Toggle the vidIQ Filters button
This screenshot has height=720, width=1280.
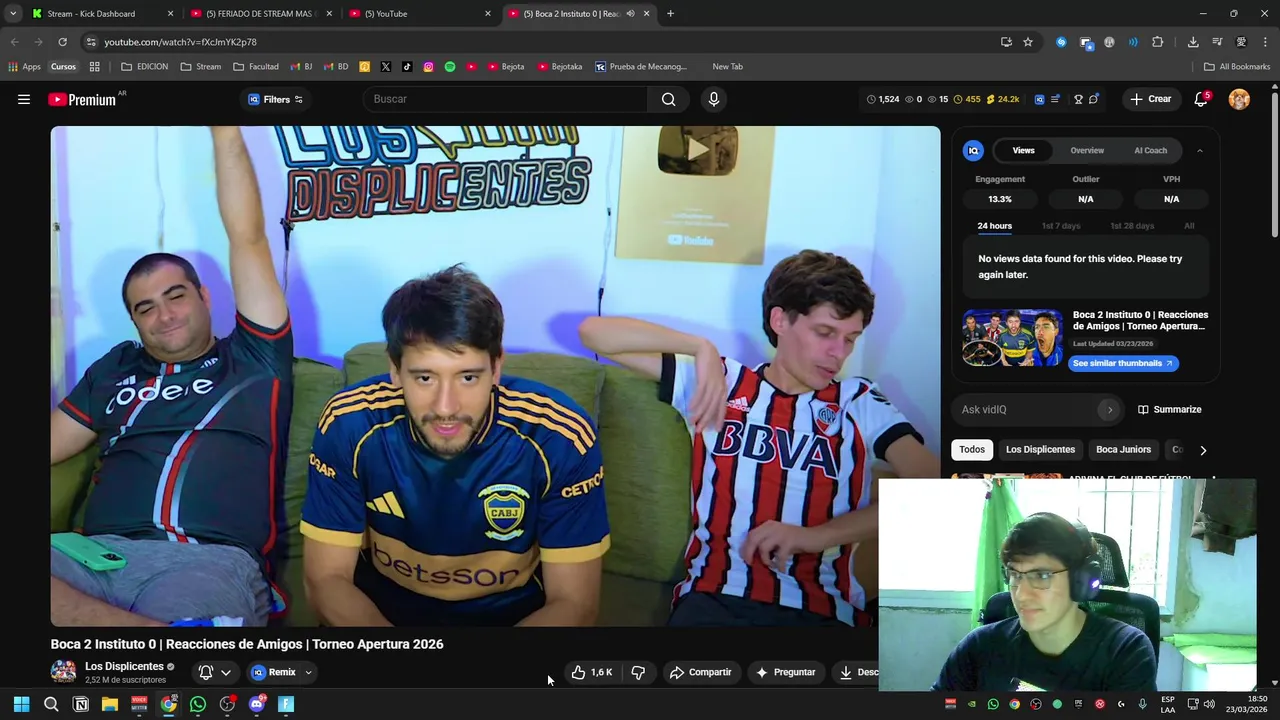tap(275, 99)
